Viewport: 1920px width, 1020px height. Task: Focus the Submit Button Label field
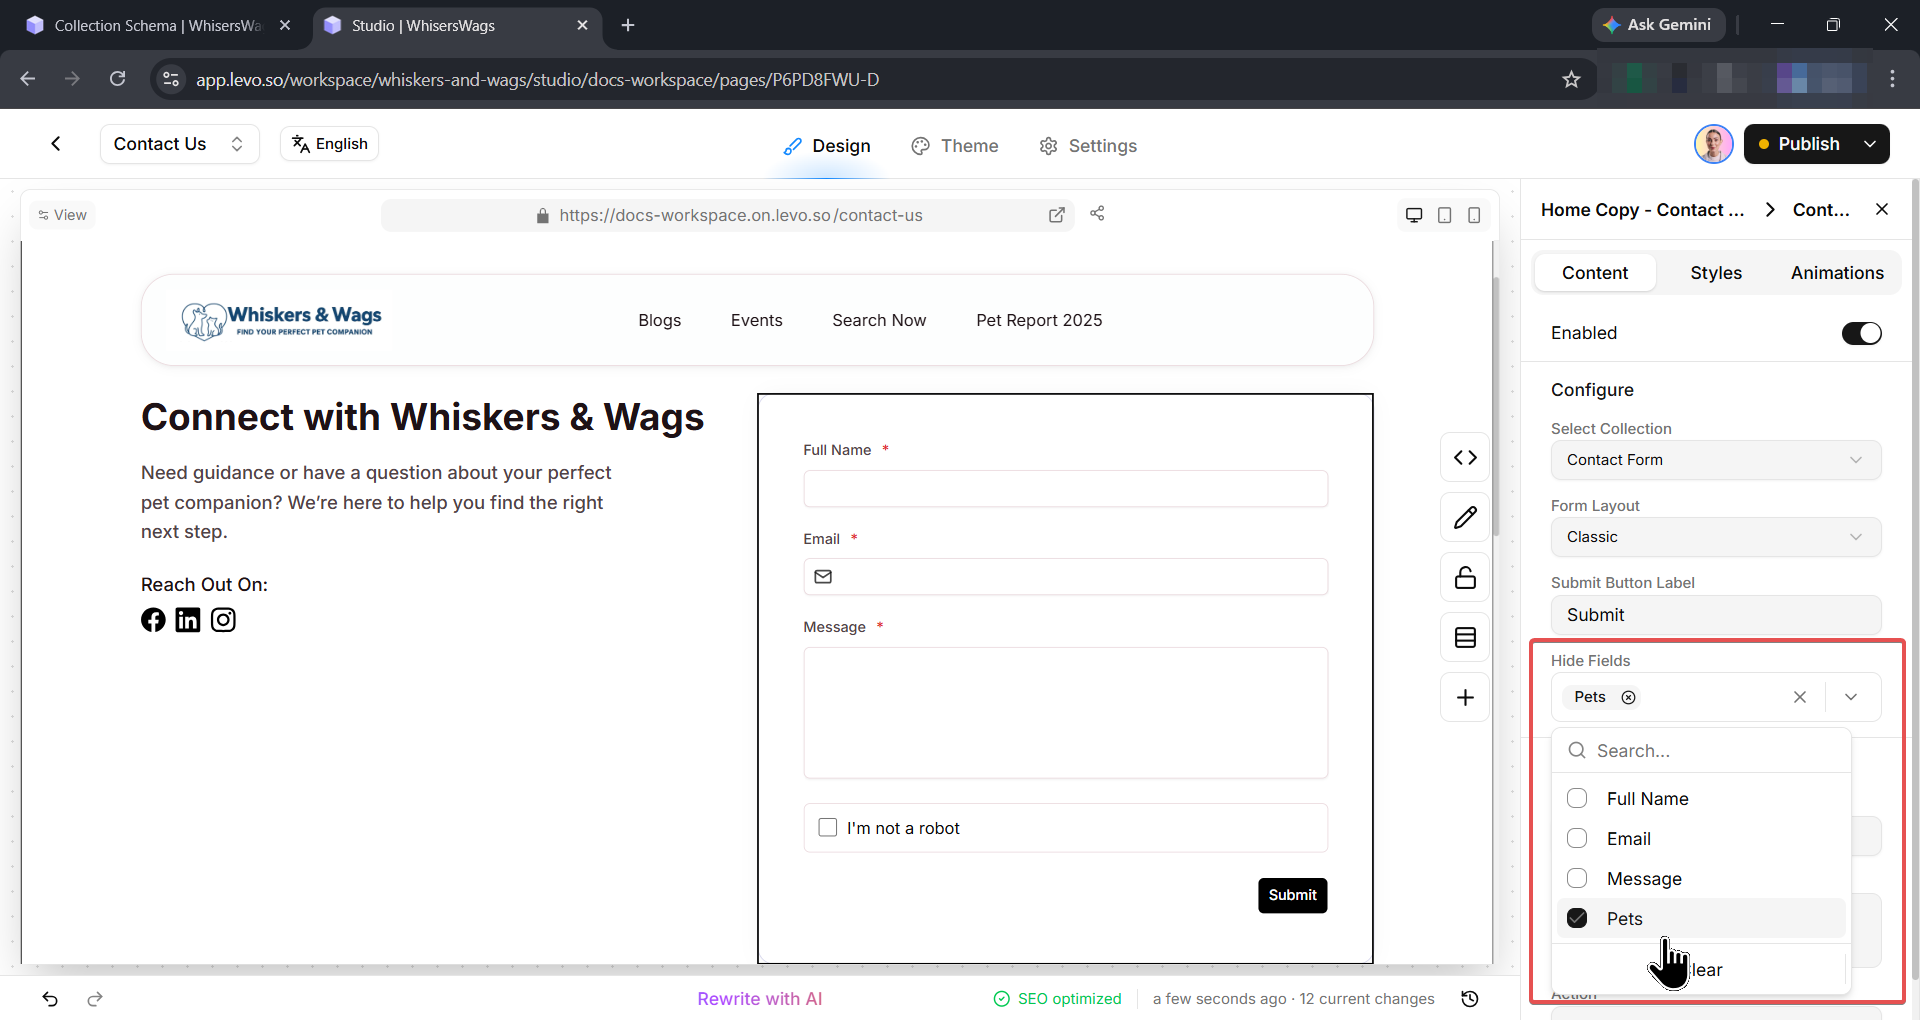(1715, 615)
